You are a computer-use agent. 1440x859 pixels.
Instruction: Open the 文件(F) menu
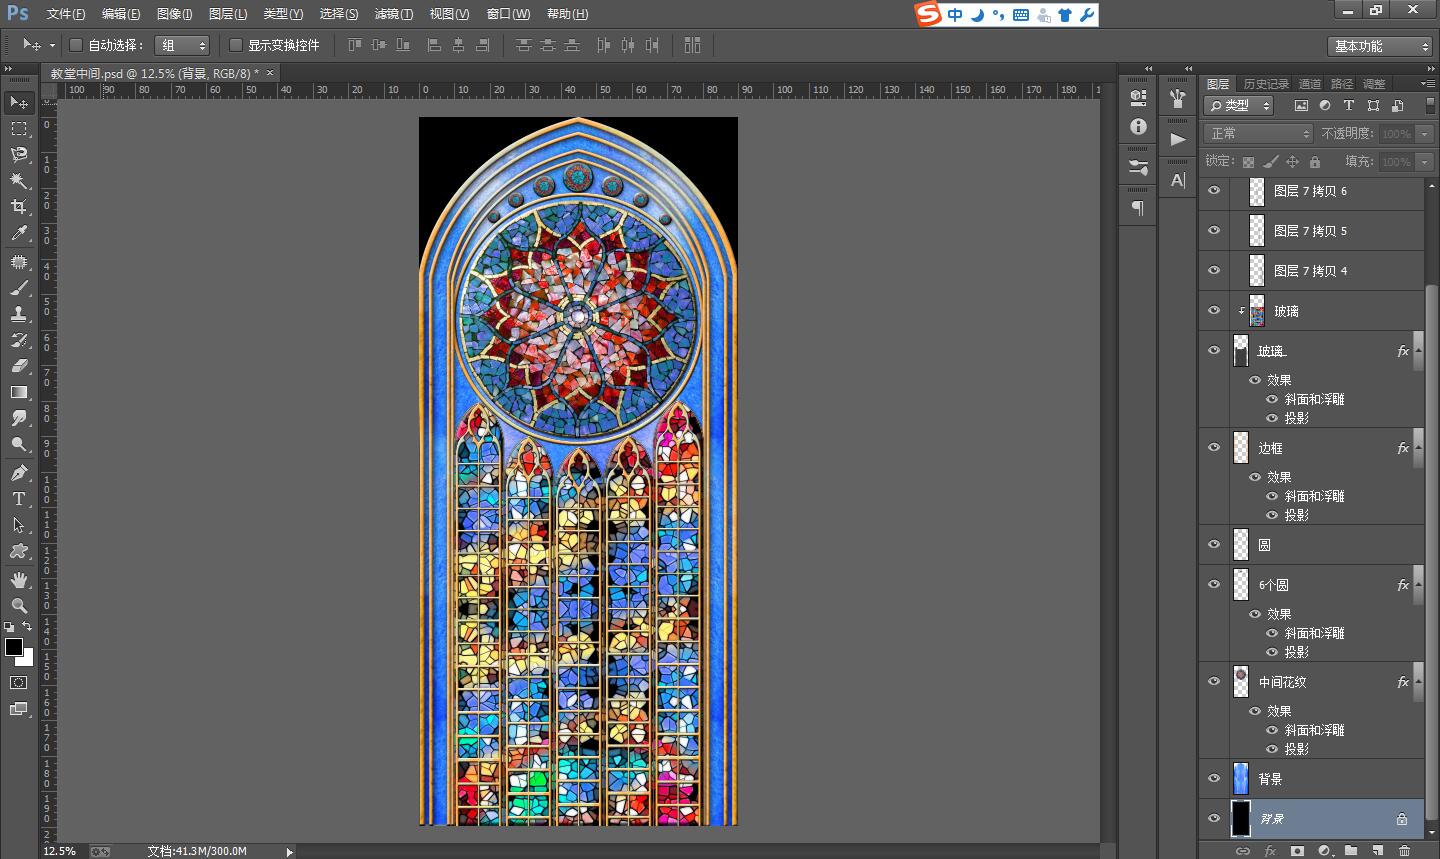click(x=66, y=14)
